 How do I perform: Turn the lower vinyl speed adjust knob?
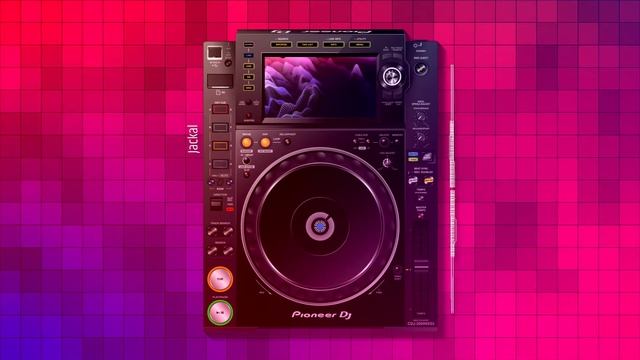pyautogui.click(x=421, y=138)
